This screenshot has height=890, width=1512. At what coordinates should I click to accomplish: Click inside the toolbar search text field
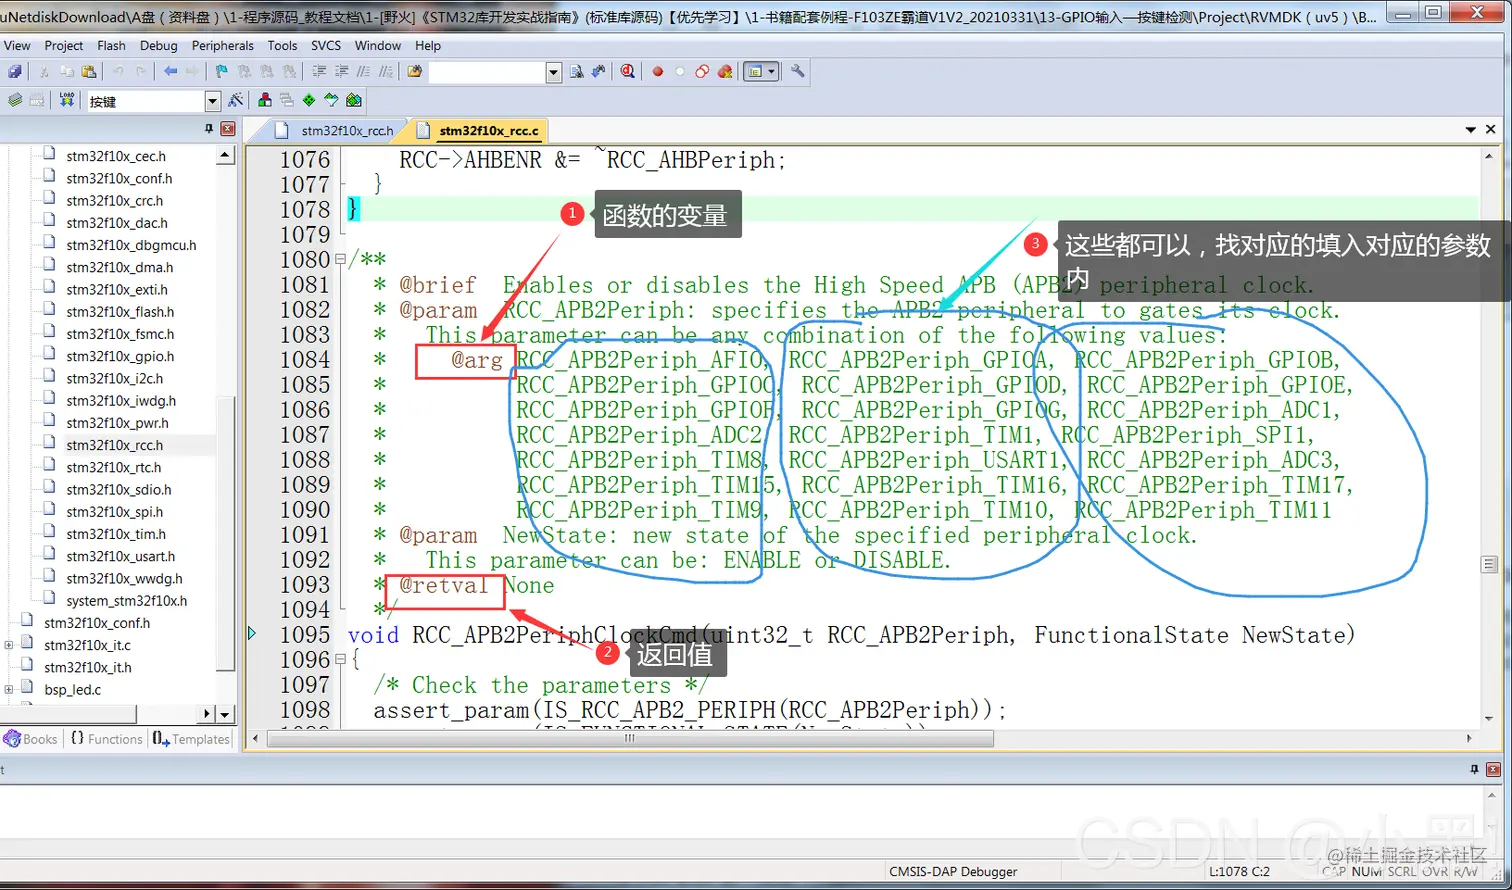tap(487, 72)
